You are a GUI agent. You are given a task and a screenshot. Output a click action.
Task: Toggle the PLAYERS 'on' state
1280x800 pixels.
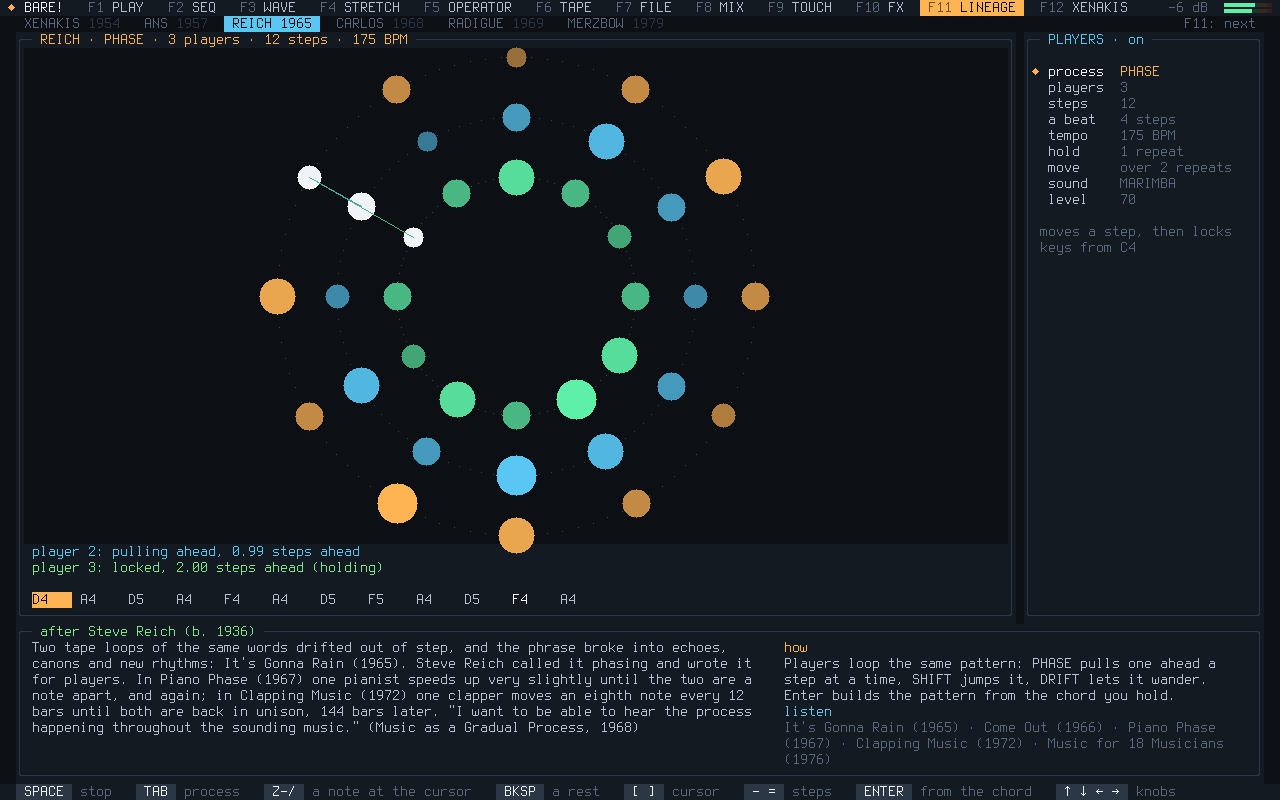tap(1136, 40)
